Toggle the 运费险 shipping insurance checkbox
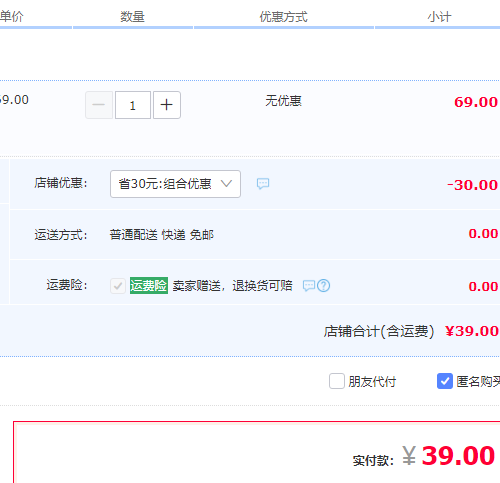 (x=118, y=286)
